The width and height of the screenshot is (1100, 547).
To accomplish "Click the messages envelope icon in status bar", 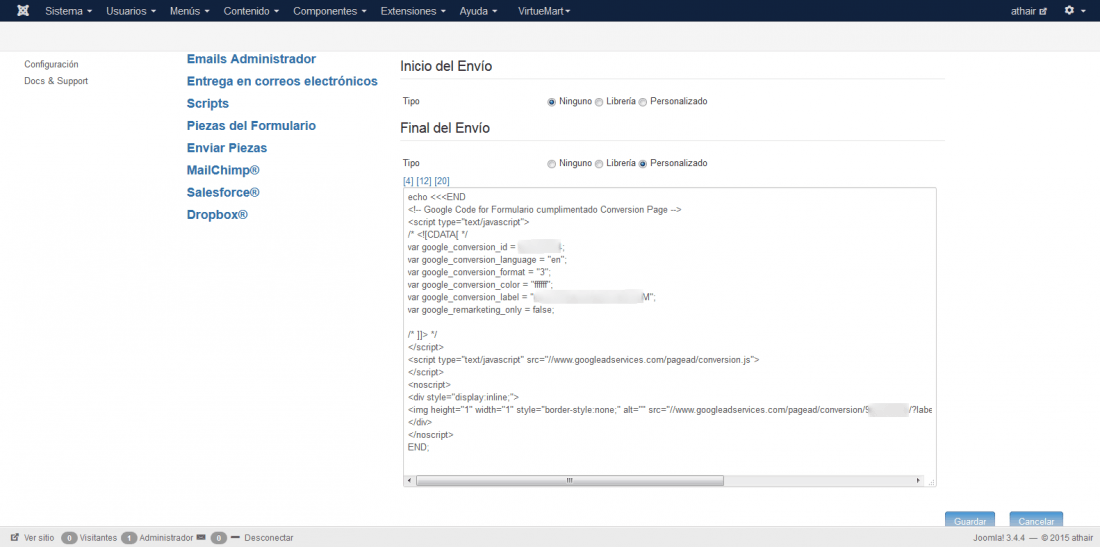I will (201, 538).
